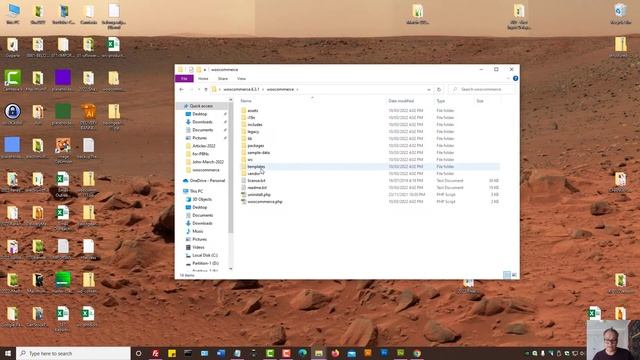640x360 pixels.
Task: Open the Share ribbon tab
Action: 222,78
